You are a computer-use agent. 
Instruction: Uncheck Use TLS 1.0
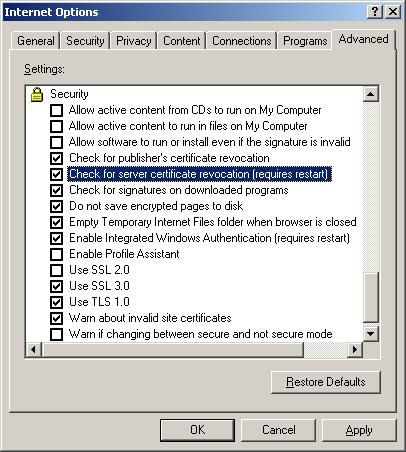[56, 302]
